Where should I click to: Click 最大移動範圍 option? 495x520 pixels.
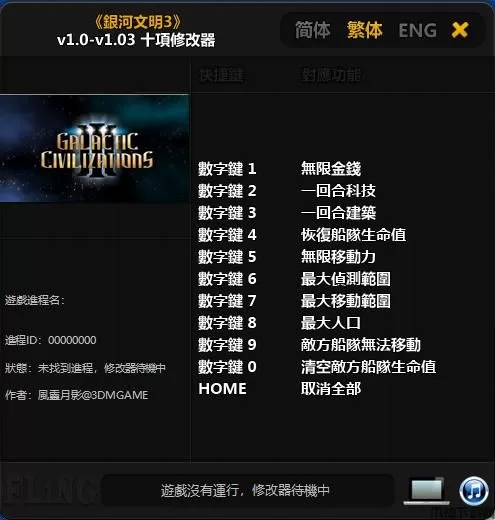[345, 301]
